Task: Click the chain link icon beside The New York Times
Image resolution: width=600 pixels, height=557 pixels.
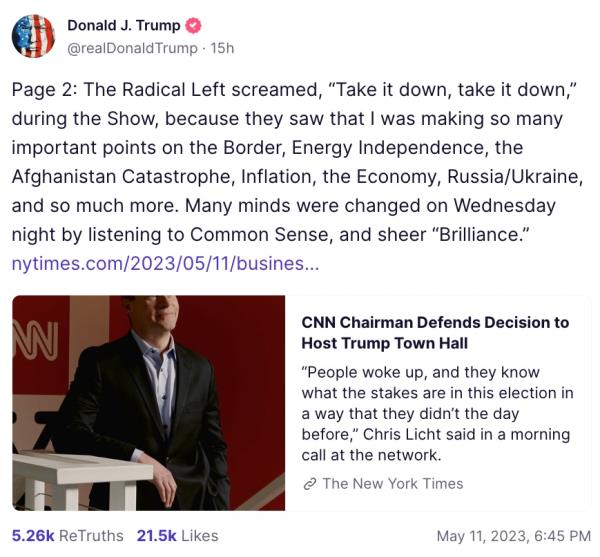Action: coord(309,484)
